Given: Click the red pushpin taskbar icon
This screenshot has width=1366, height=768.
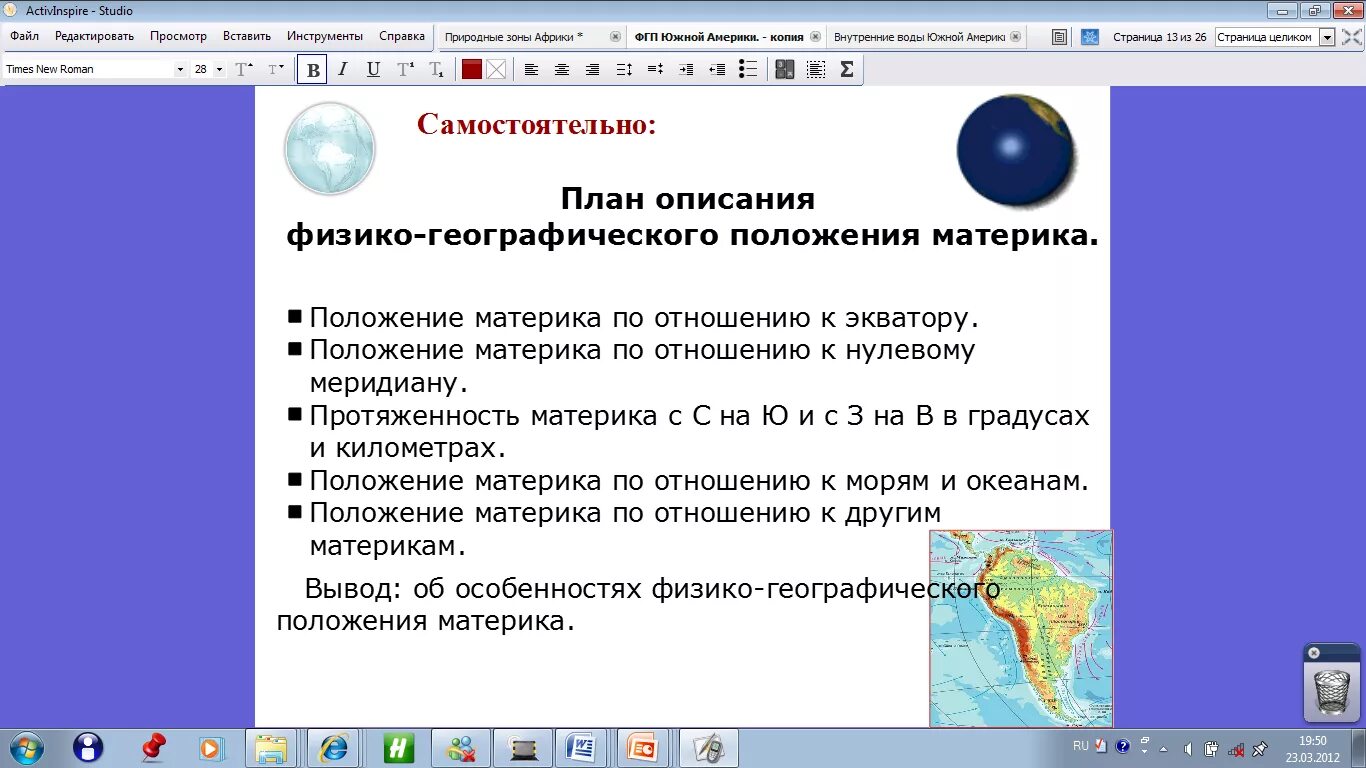Looking at the screenshot, I should click(152, 747).
